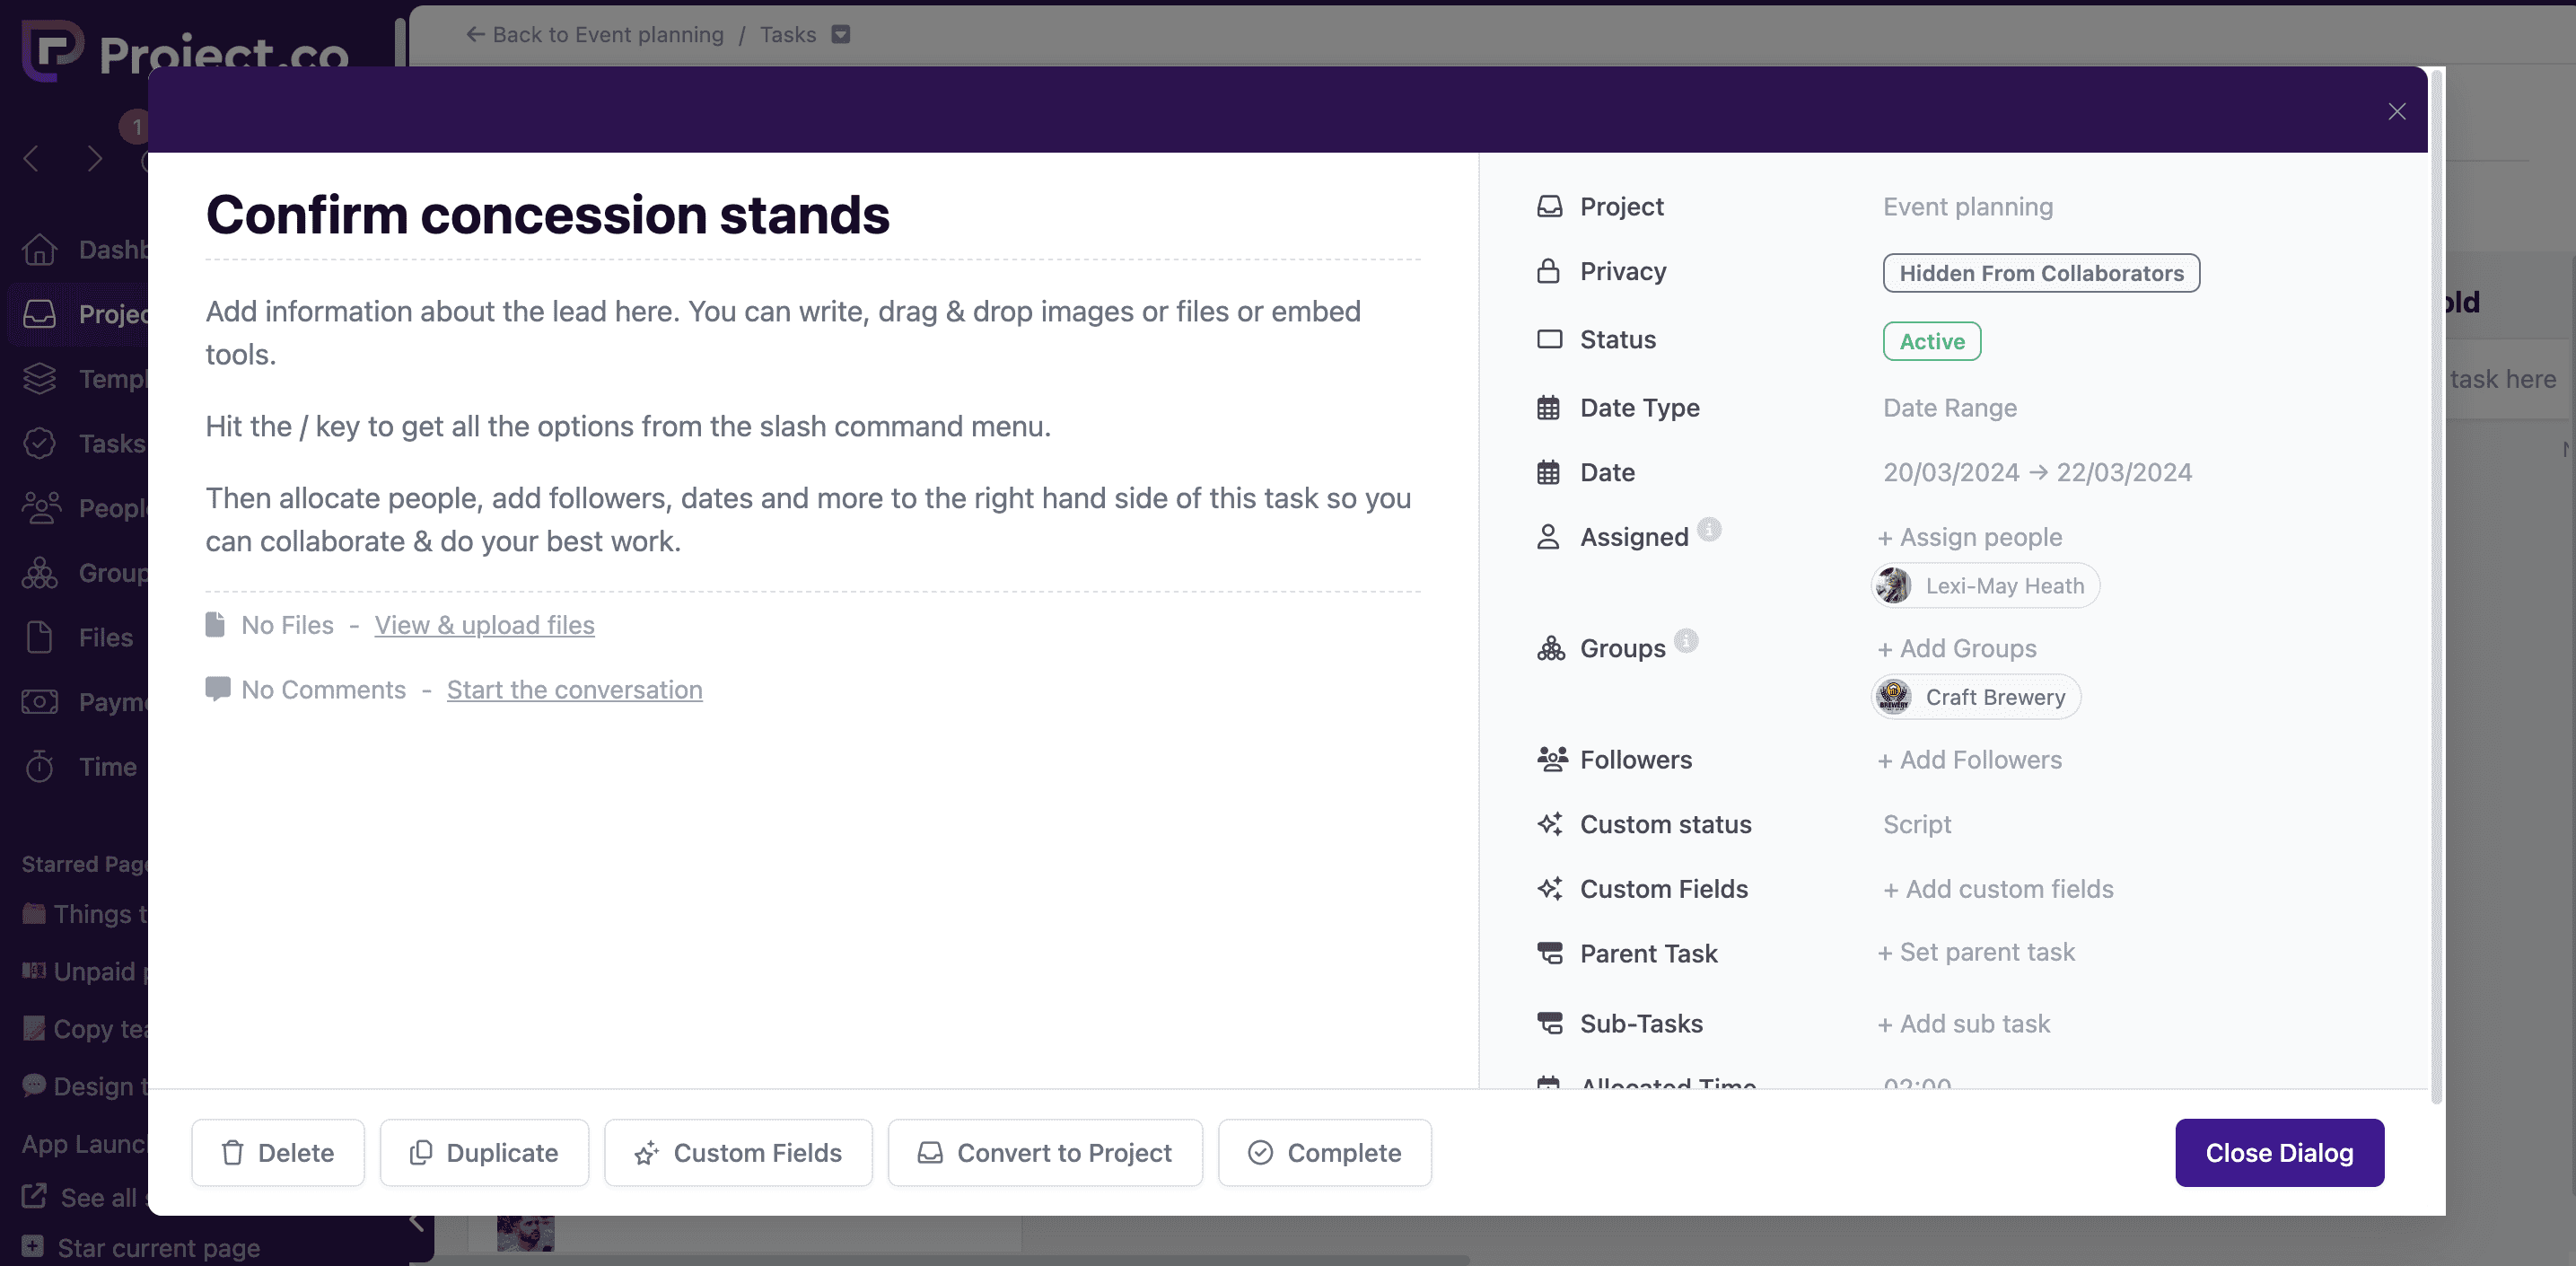The width and height of the screenshot is (2576, 1266).
Task: Click the dialog's vertical scrollbar
Action: click(2436, 600)
